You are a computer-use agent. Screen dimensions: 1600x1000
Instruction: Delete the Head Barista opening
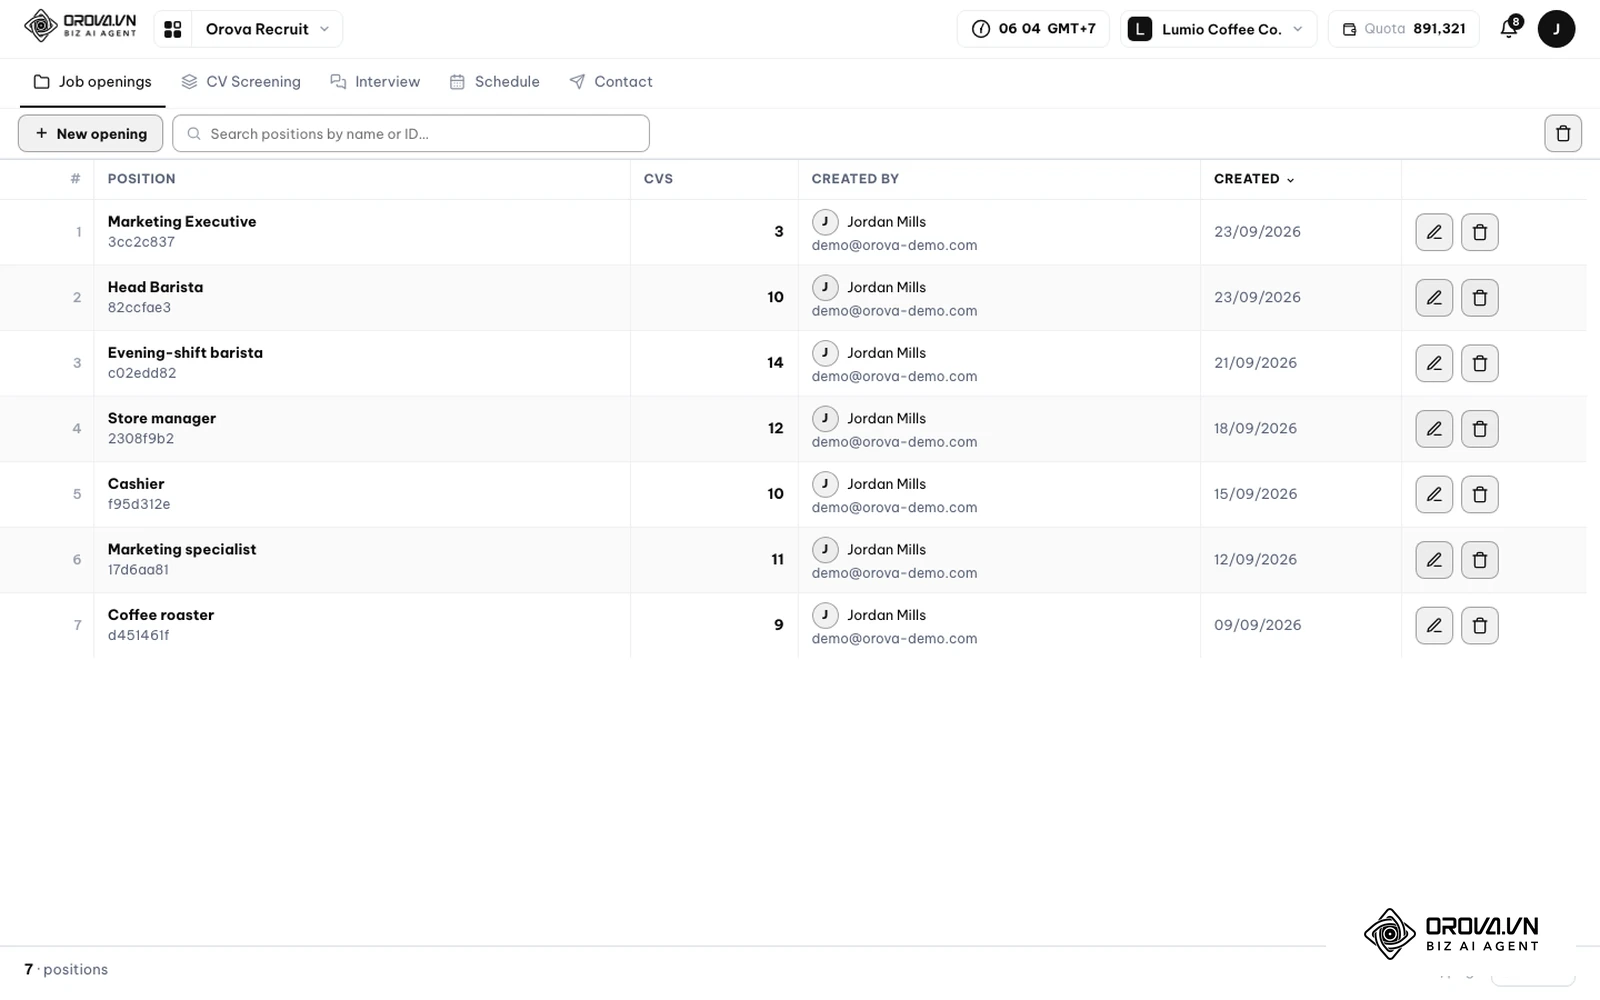[x=1480, y=298]
